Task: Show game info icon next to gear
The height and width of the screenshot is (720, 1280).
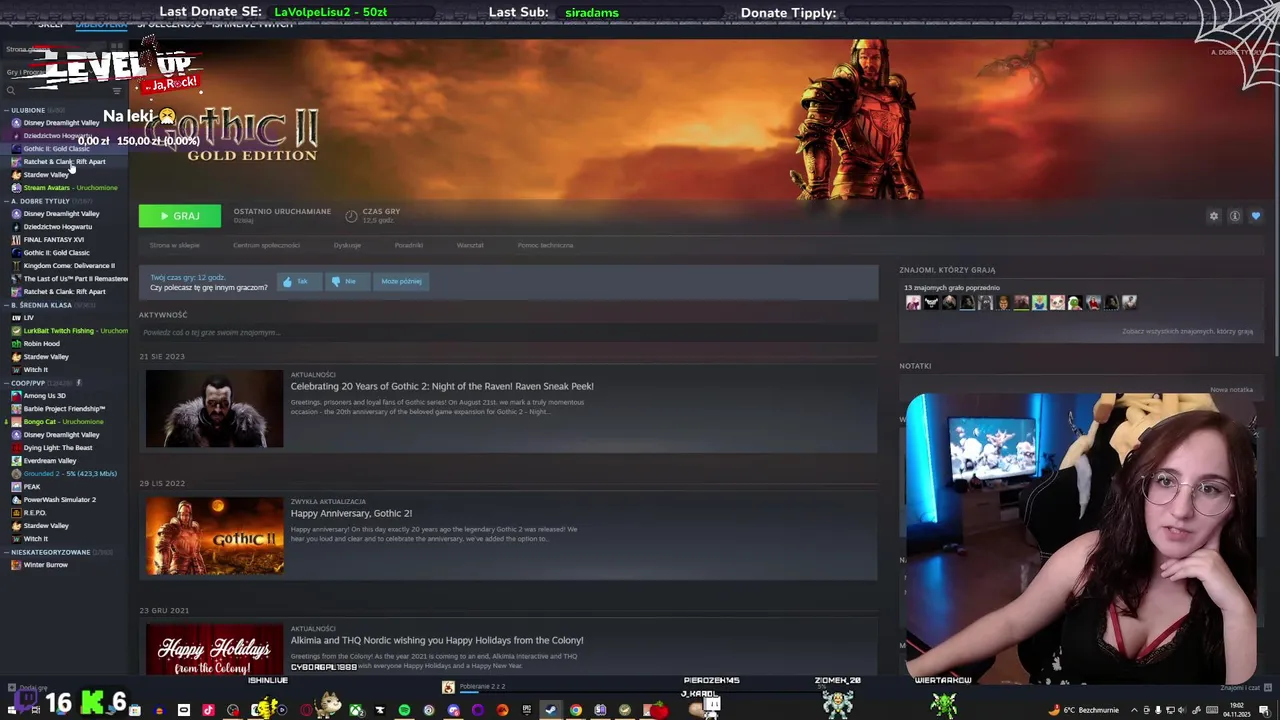Action: tap(1235, 216)
